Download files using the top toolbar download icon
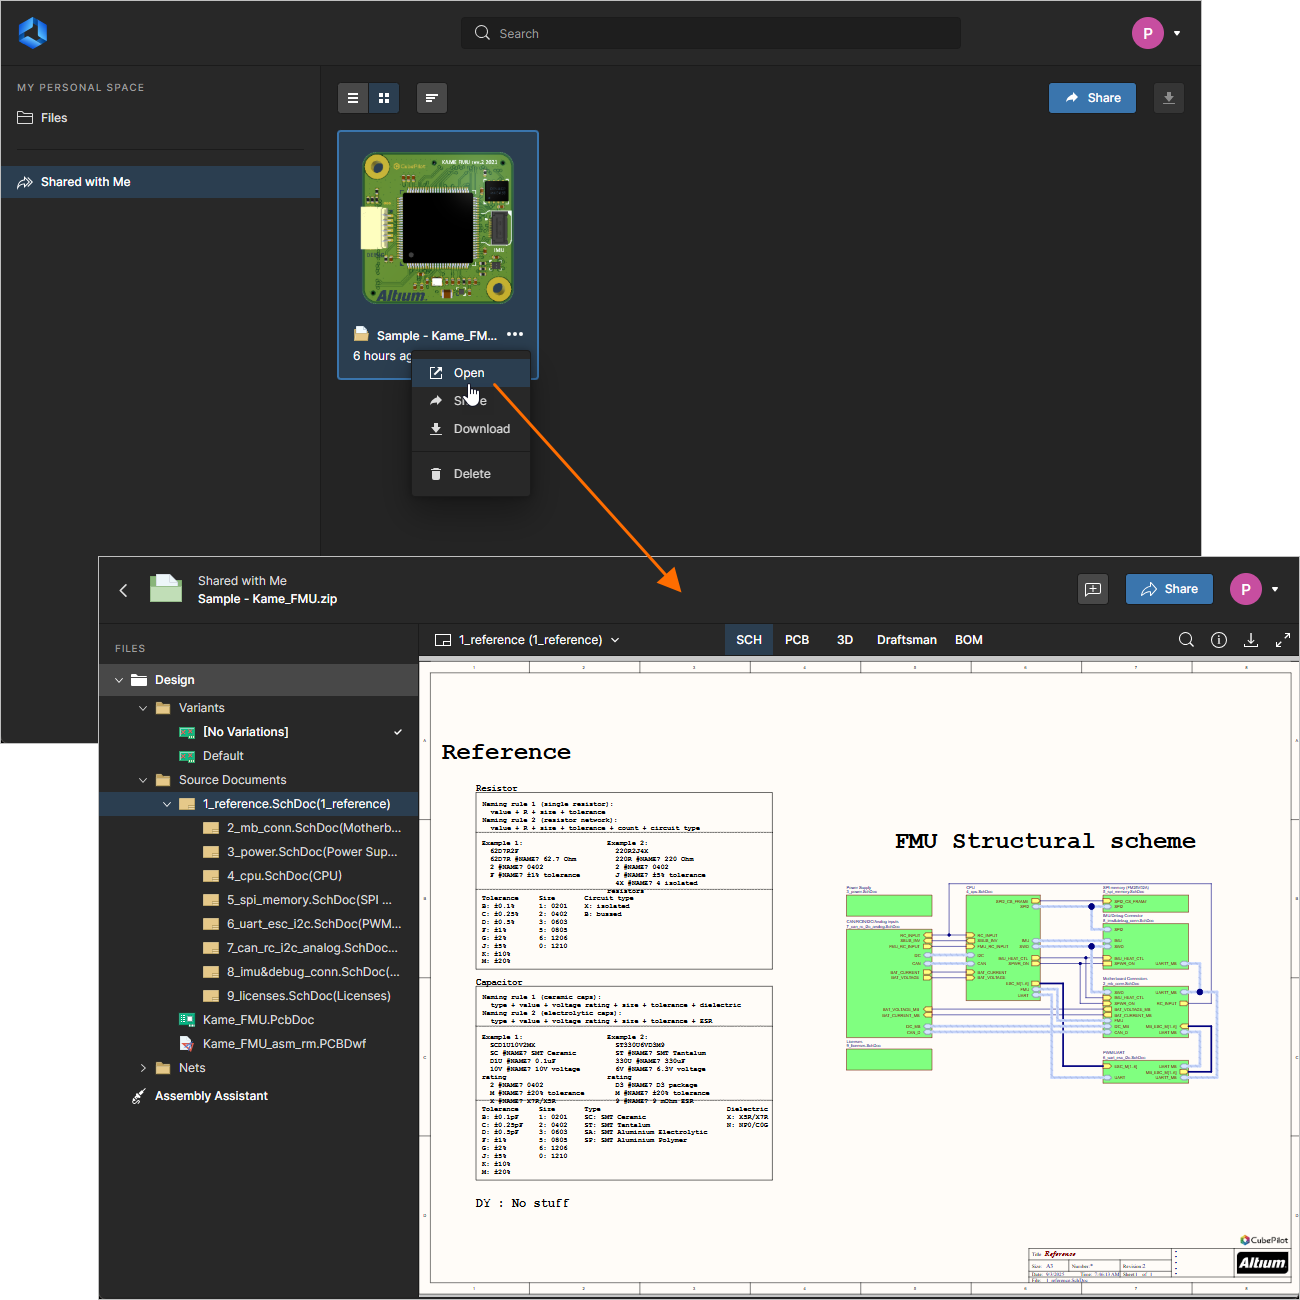Viewport: 1300px width, 1300px height. tap(1168, 97)
